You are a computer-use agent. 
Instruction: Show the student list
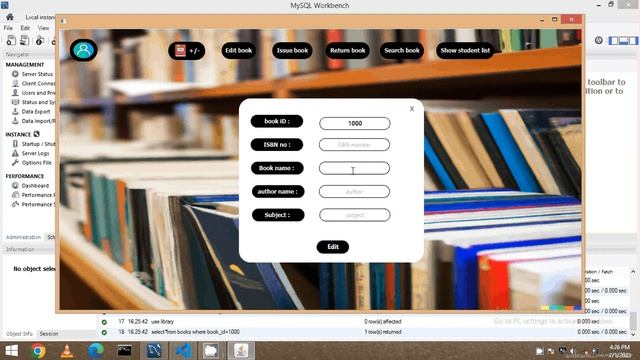point(465,51)
